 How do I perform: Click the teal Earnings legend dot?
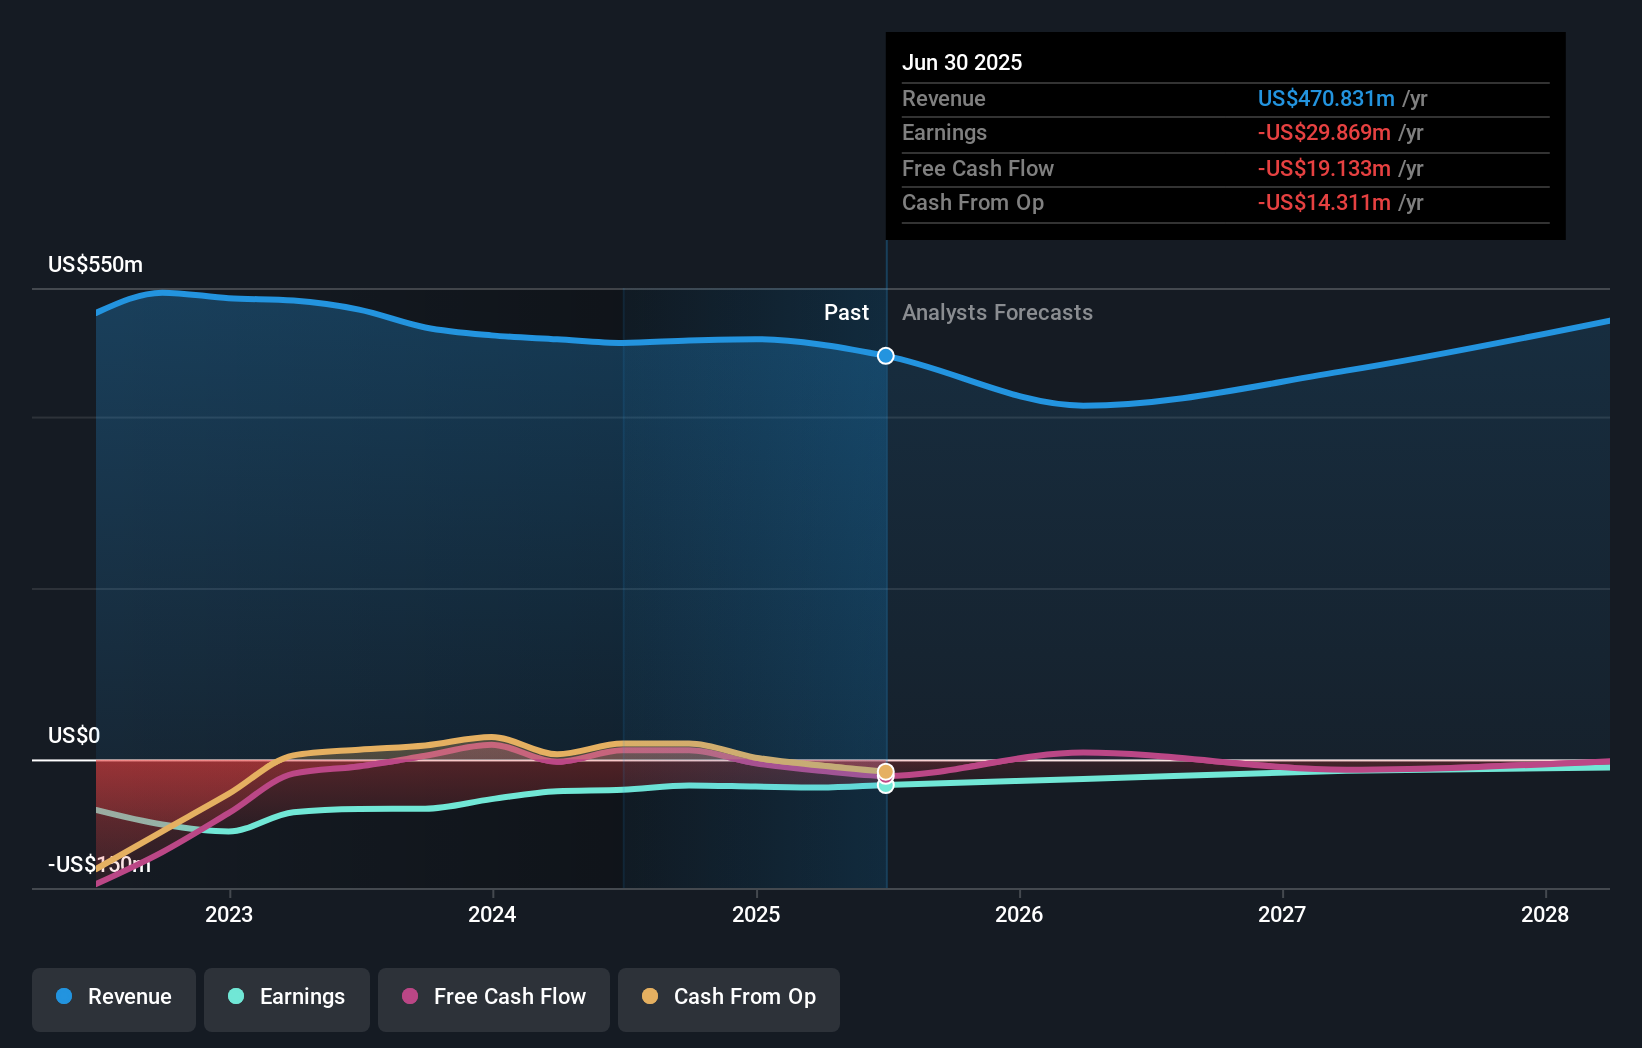tap(235, 997)
